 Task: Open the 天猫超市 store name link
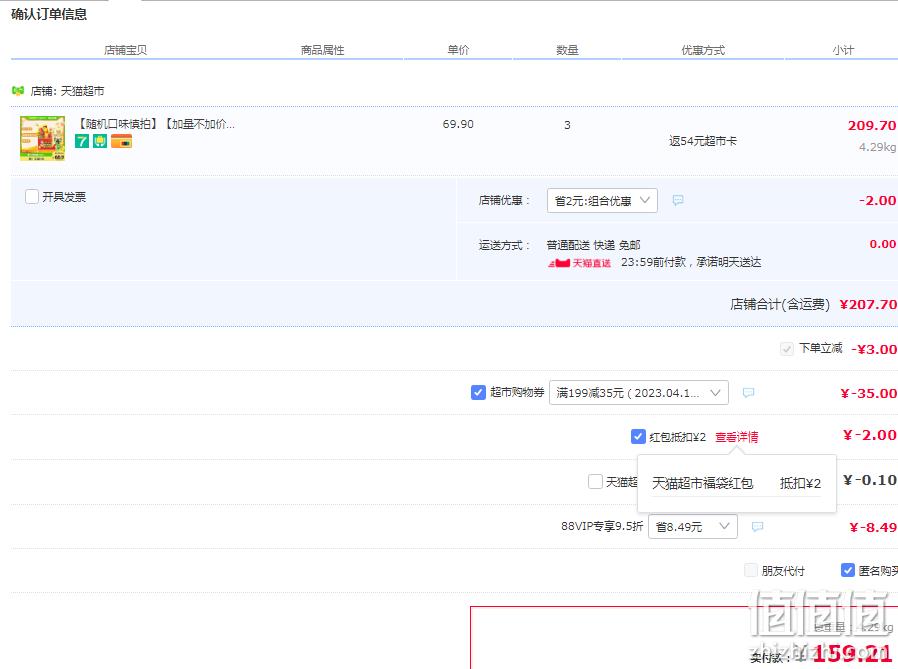[82, 91]
